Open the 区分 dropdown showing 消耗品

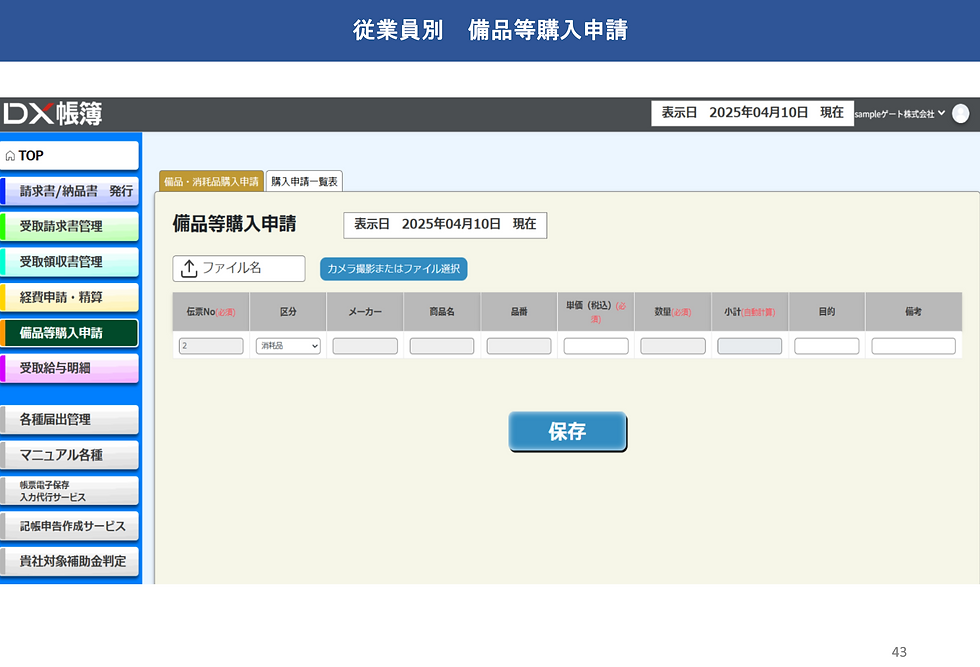click(288, 346)
